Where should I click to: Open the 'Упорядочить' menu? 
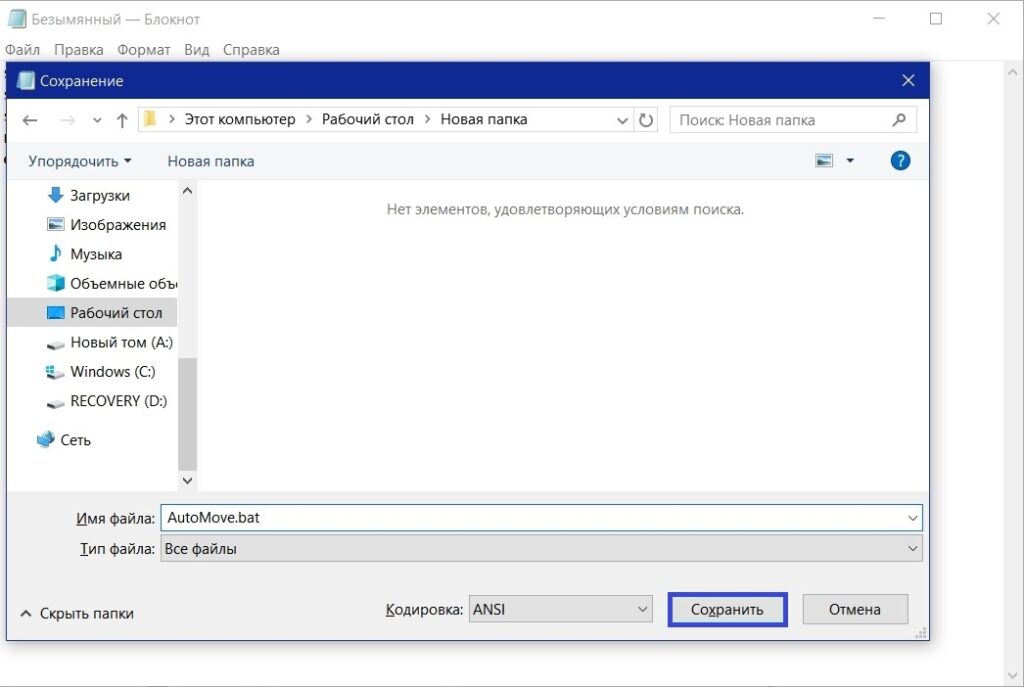click(x=80, y=161)
